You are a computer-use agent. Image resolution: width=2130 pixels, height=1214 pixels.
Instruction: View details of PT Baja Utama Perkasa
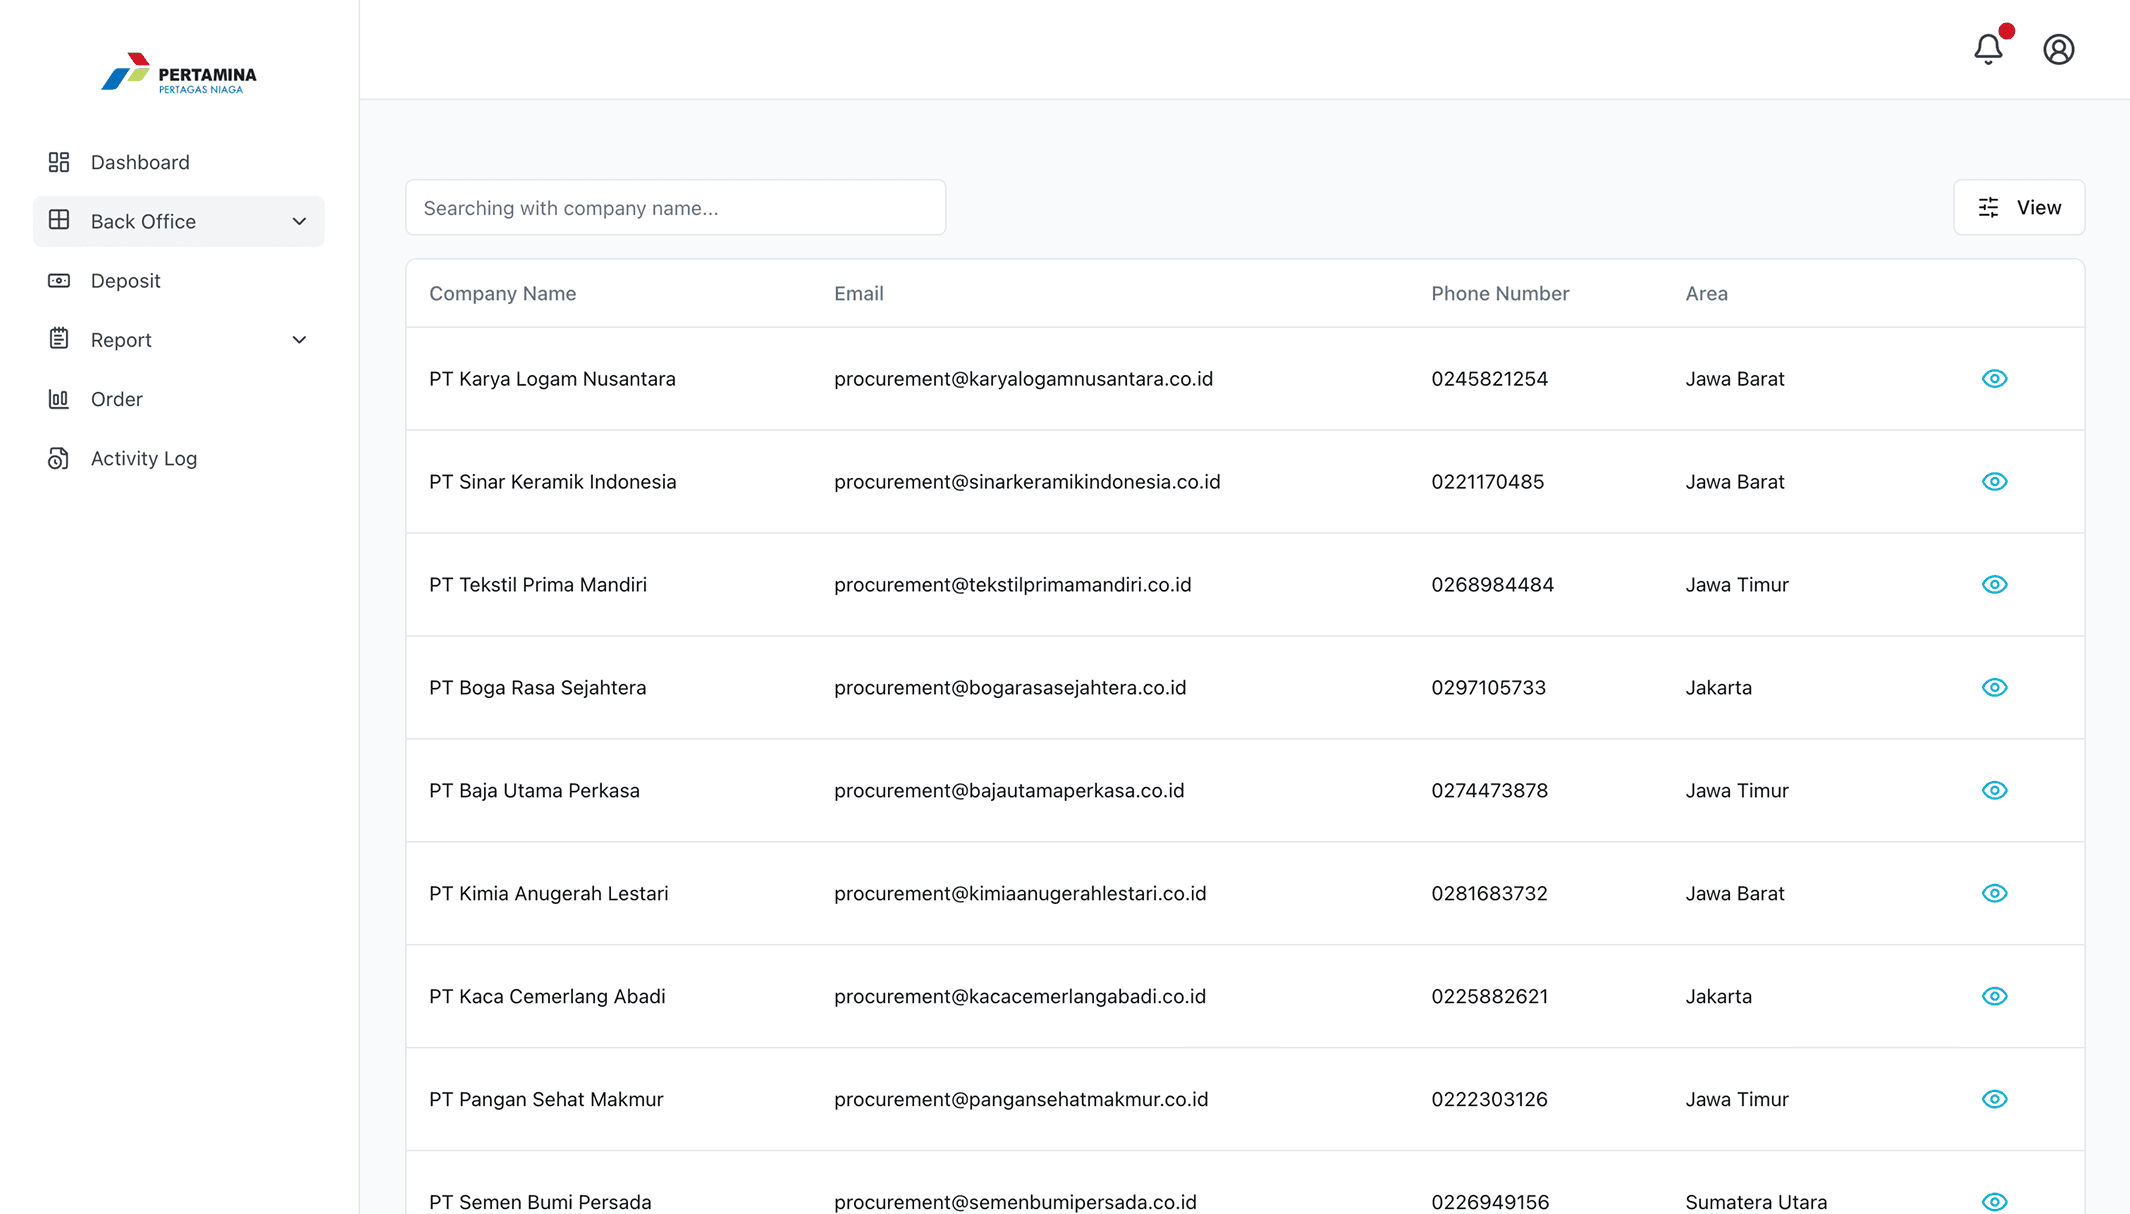tap(1994, 790)
